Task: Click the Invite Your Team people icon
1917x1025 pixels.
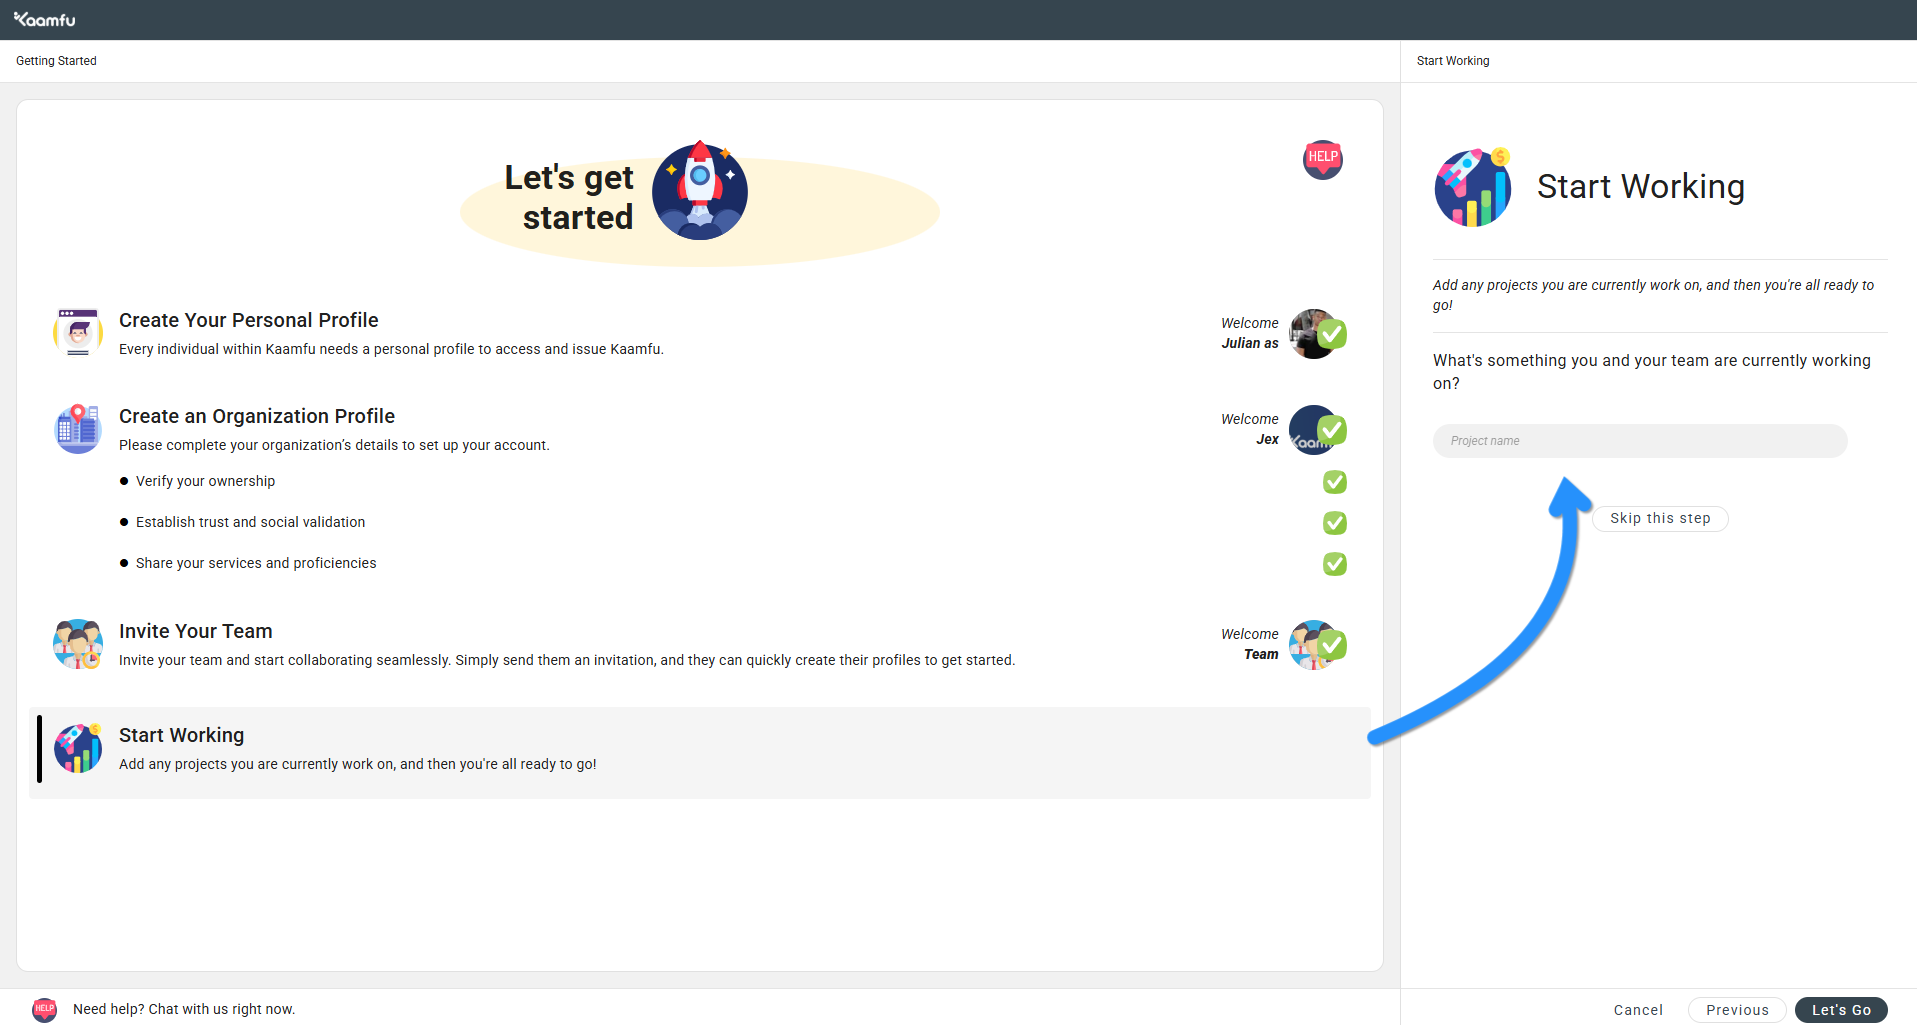Action: (78, 644)
